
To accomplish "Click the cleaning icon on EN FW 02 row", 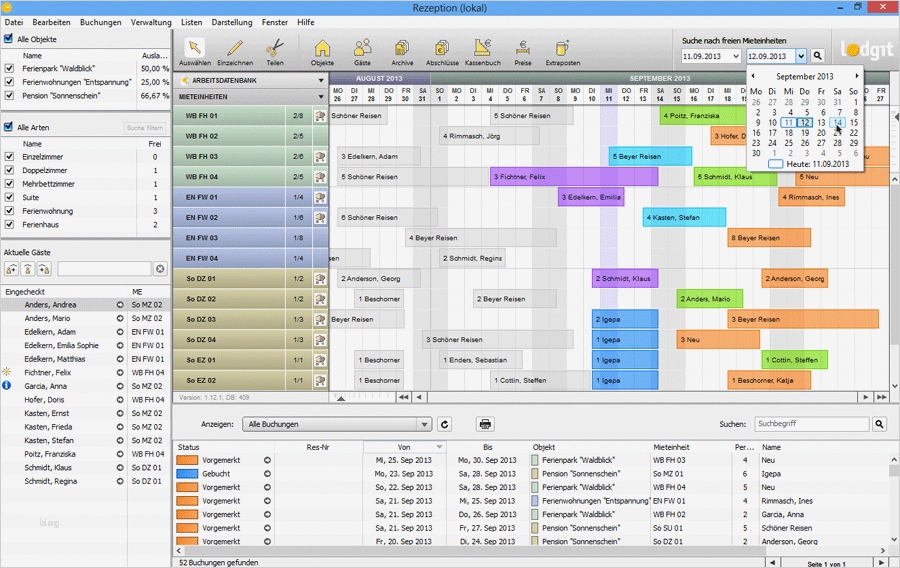I will pos(320,218).
